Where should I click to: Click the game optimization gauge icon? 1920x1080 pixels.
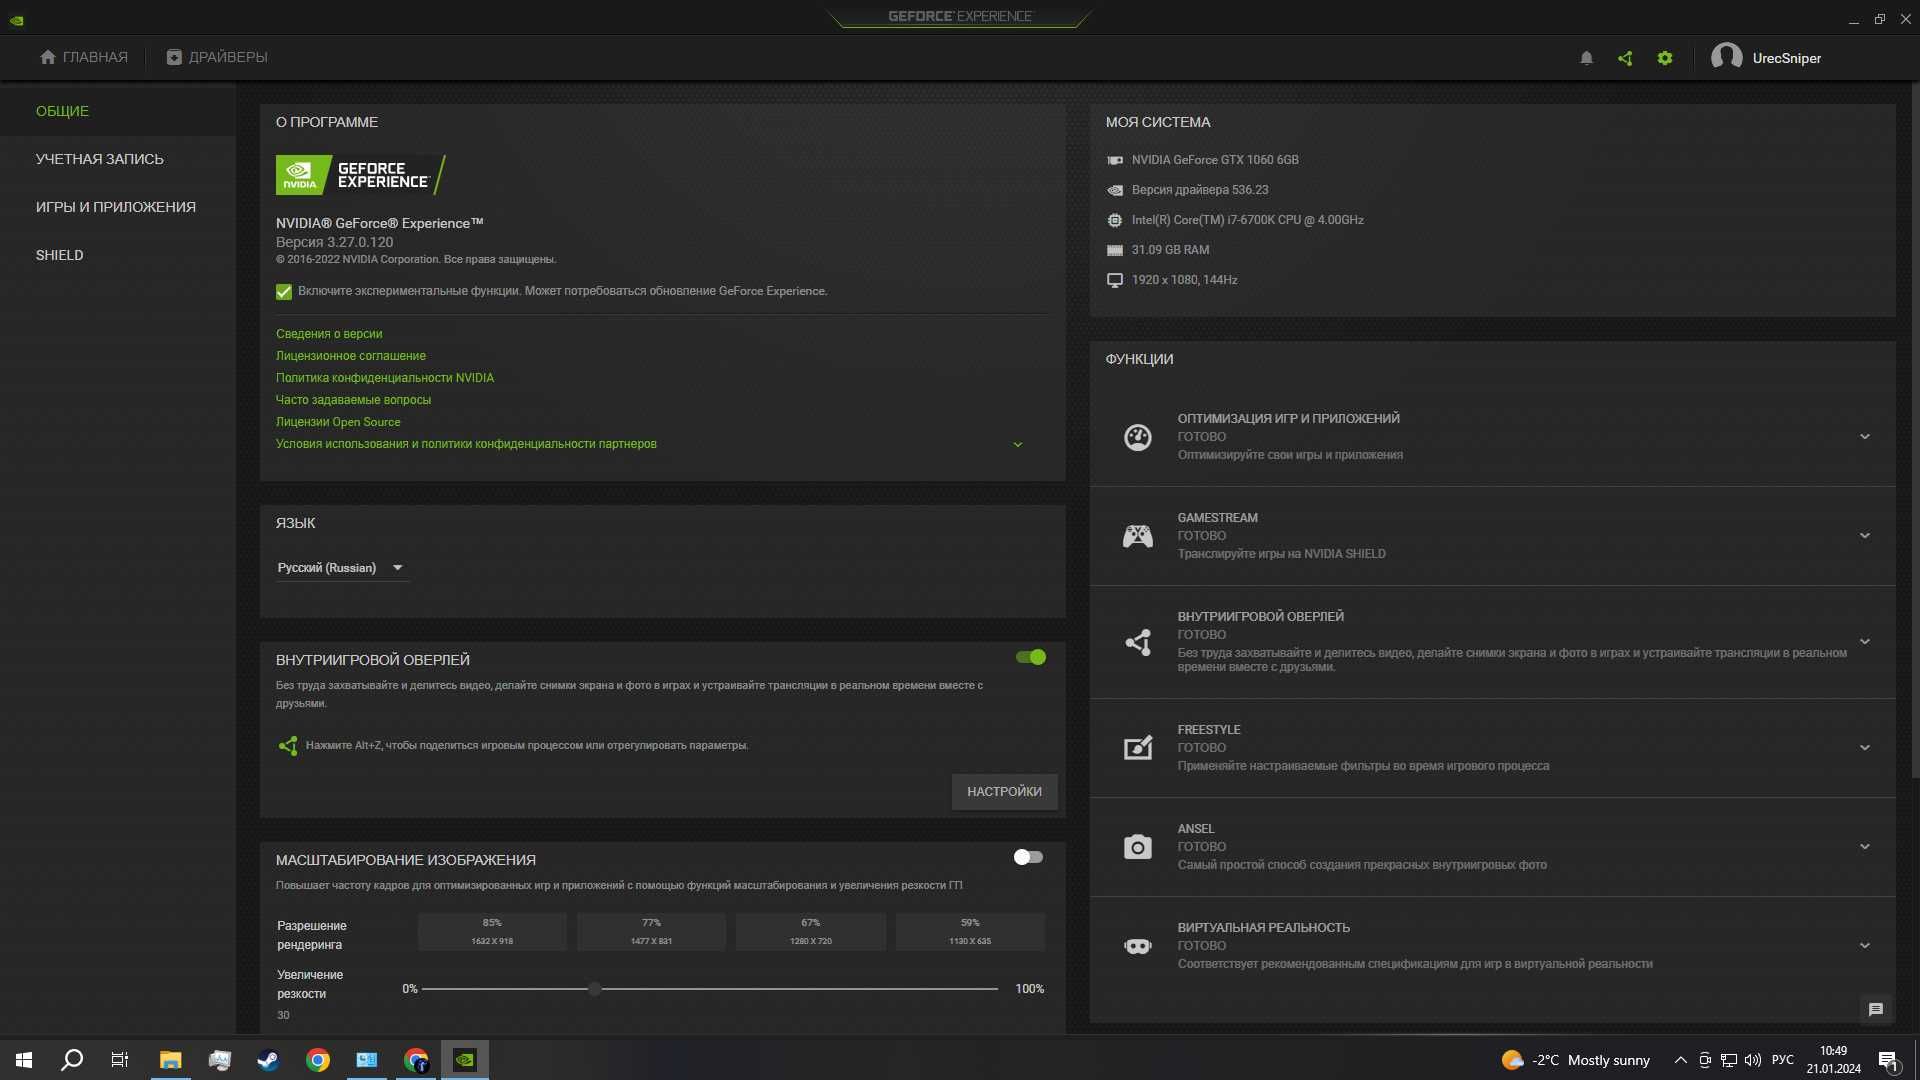pos(1138,437)
